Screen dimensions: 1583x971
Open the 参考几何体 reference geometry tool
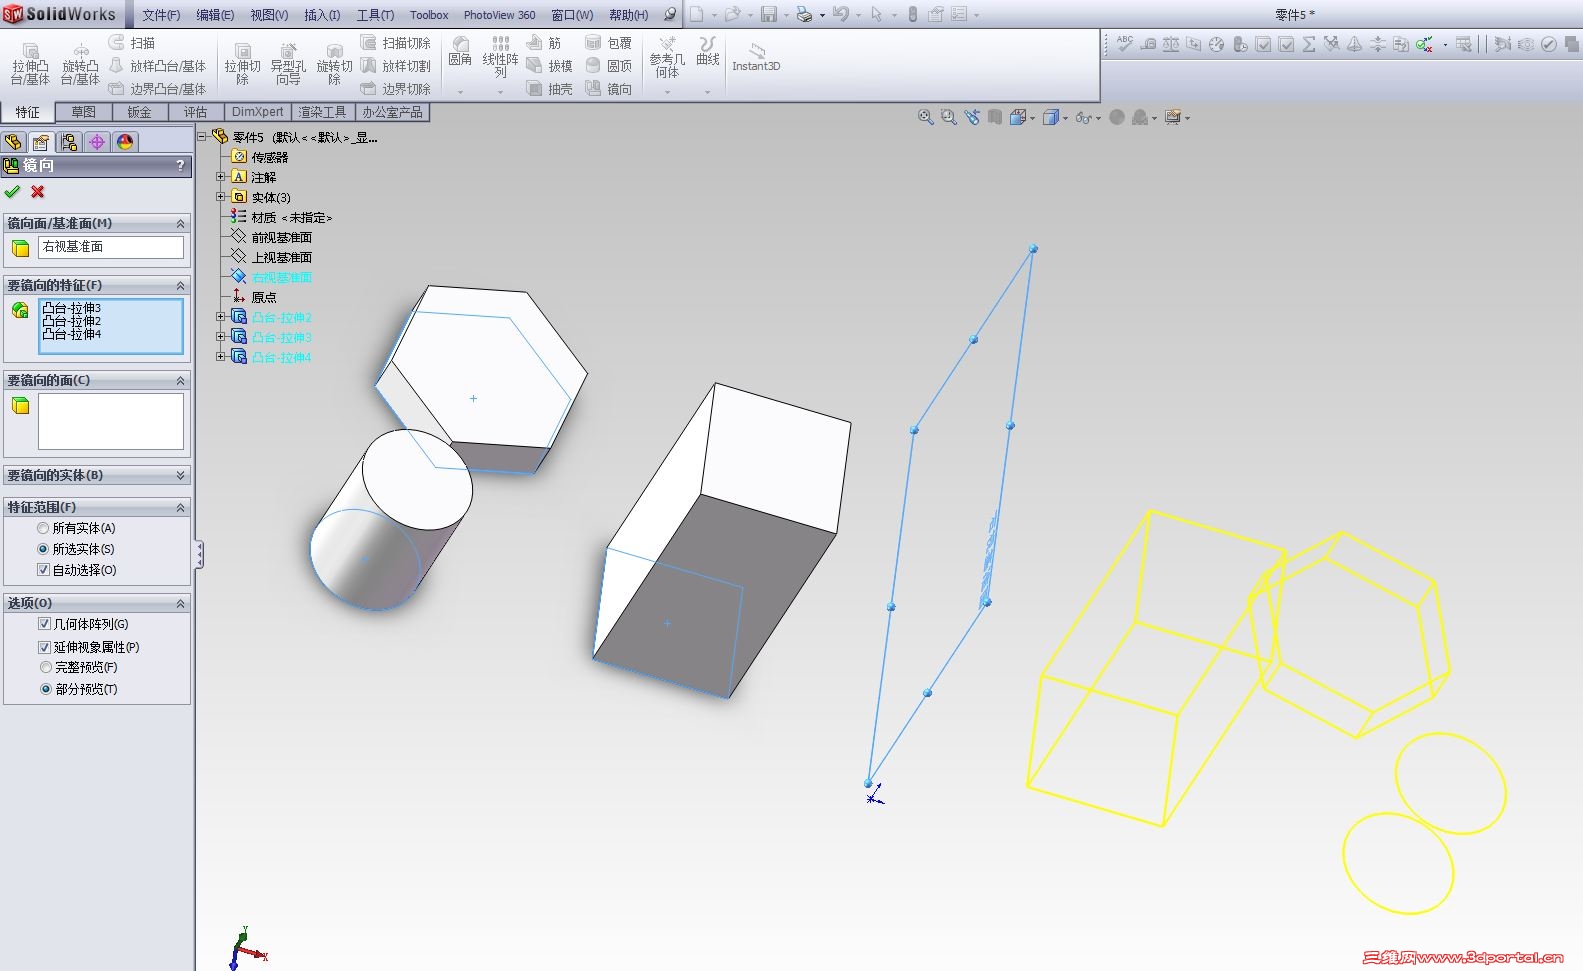pos(667,57)
